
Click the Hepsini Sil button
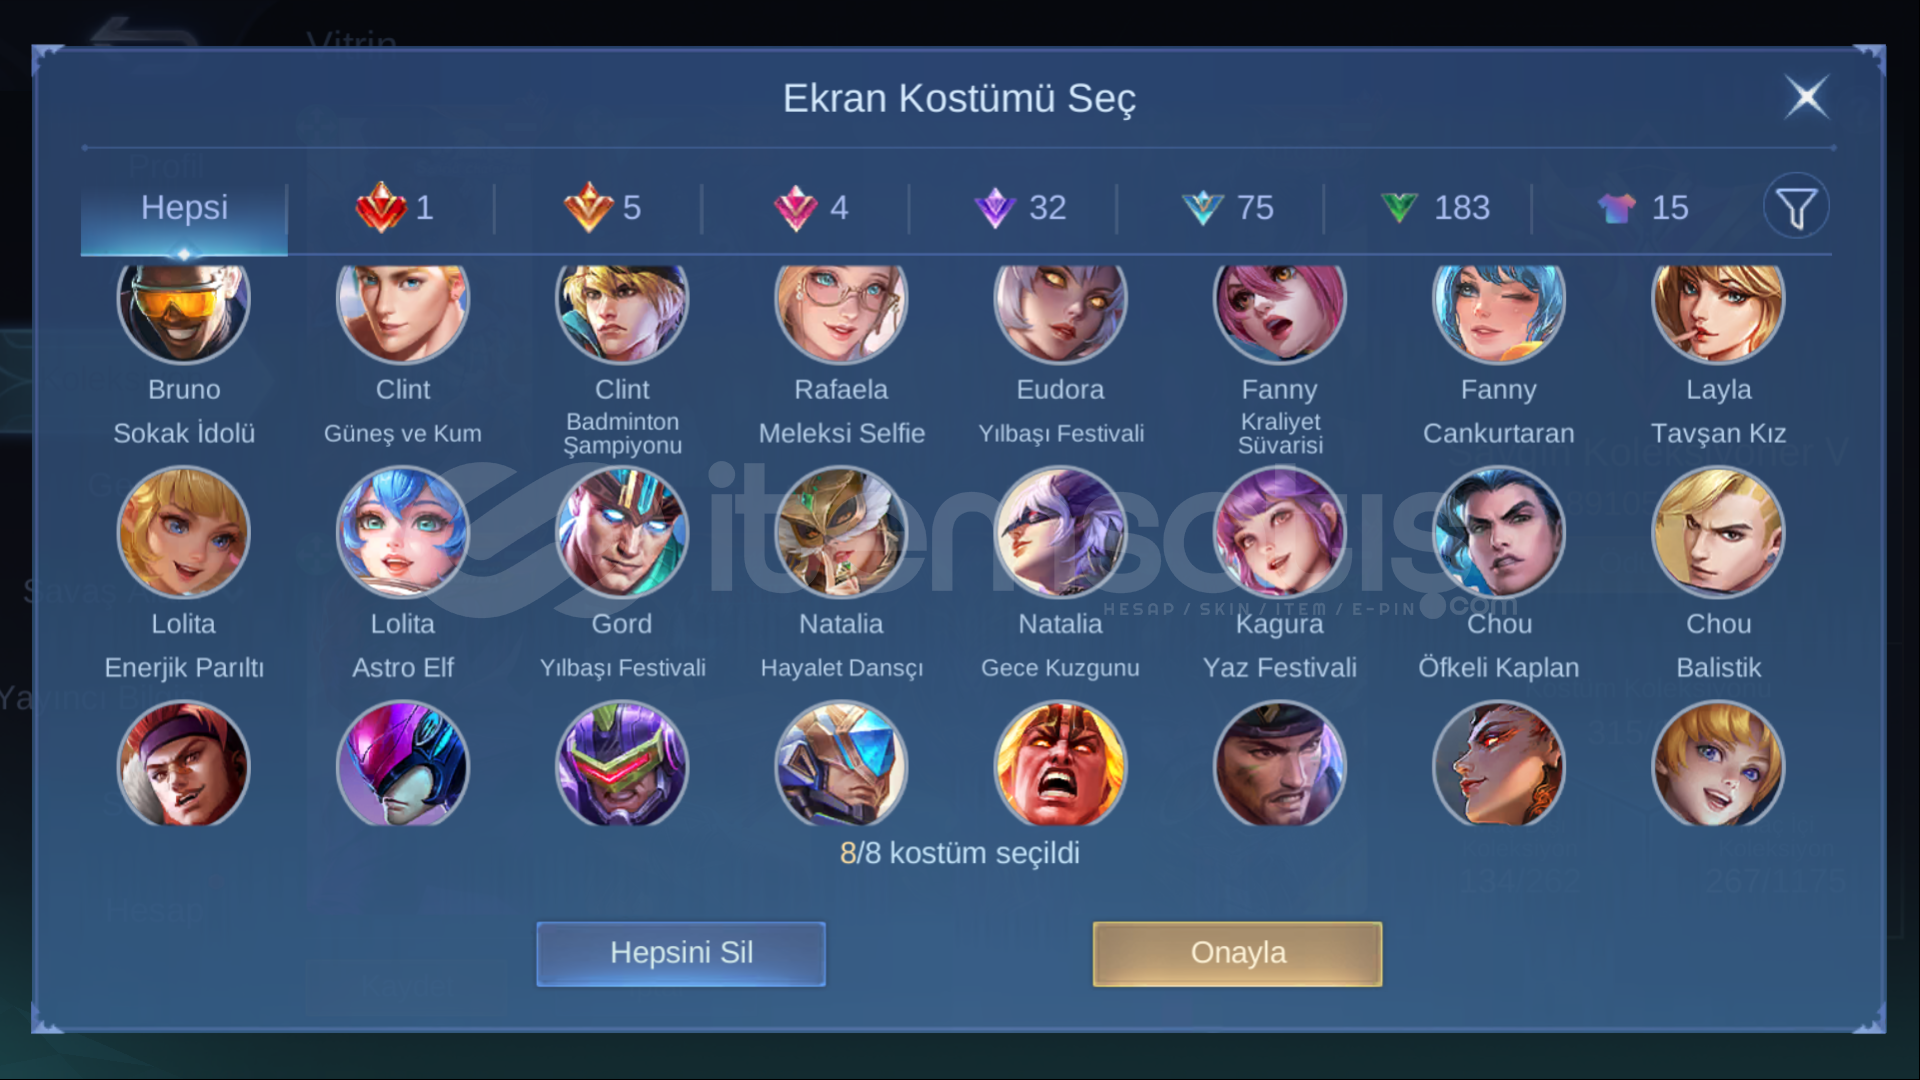(681, 953)
